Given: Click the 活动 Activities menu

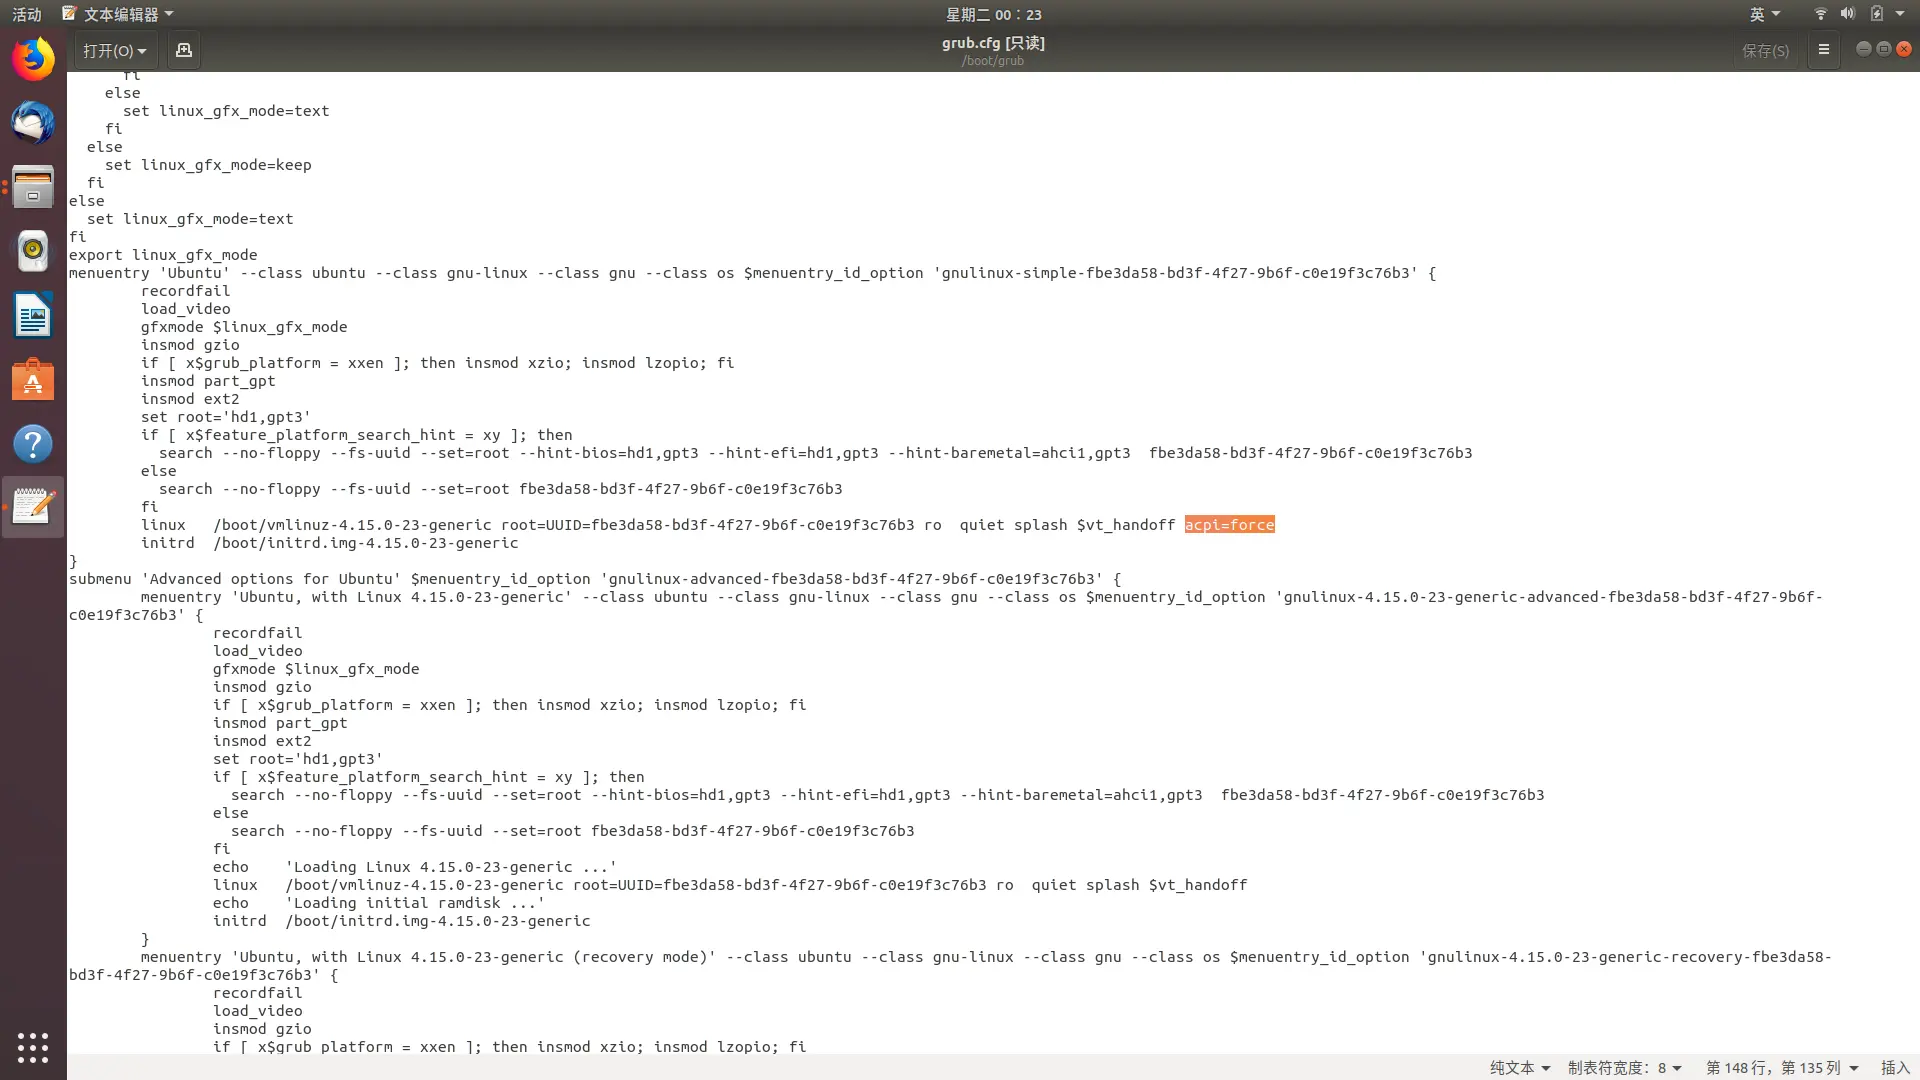Looking at the screenshot, I should 27,14.
